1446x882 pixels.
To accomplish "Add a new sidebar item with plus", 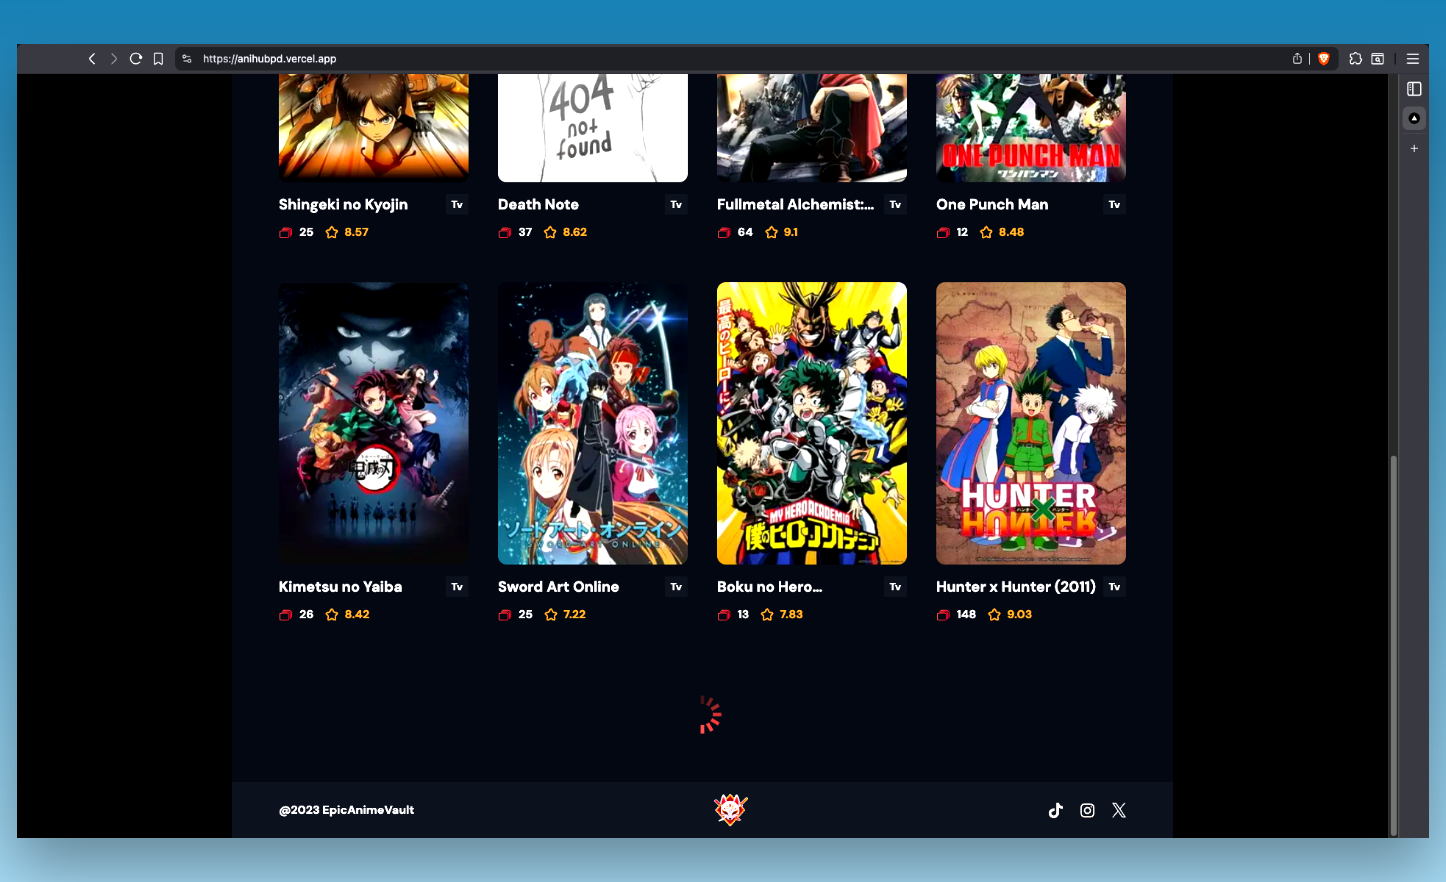I will 1414,148.
